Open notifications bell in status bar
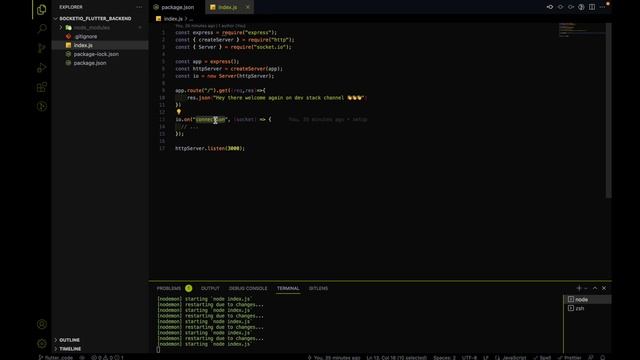The image size is (640, 360). (x=602, y=357)
